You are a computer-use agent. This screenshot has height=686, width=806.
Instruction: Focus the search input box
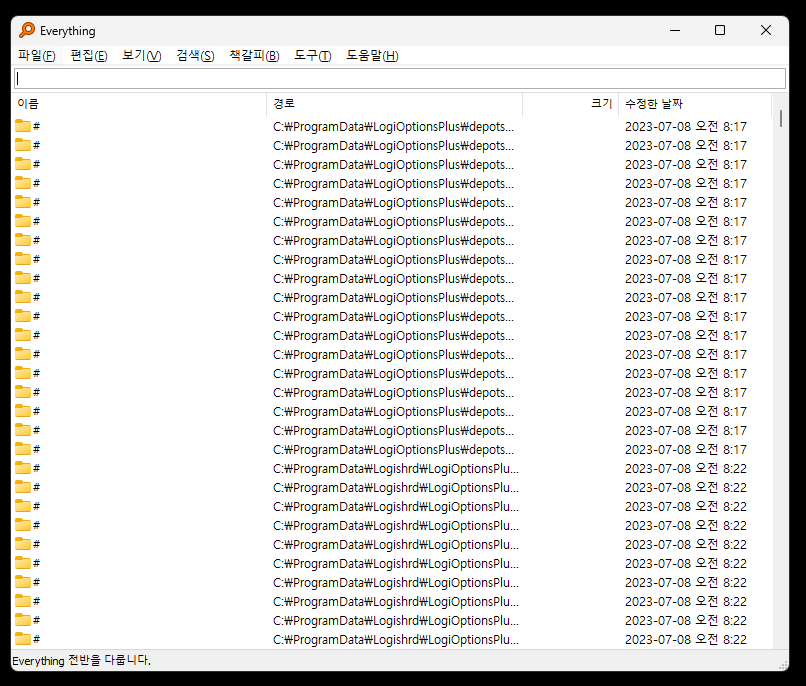400,79
